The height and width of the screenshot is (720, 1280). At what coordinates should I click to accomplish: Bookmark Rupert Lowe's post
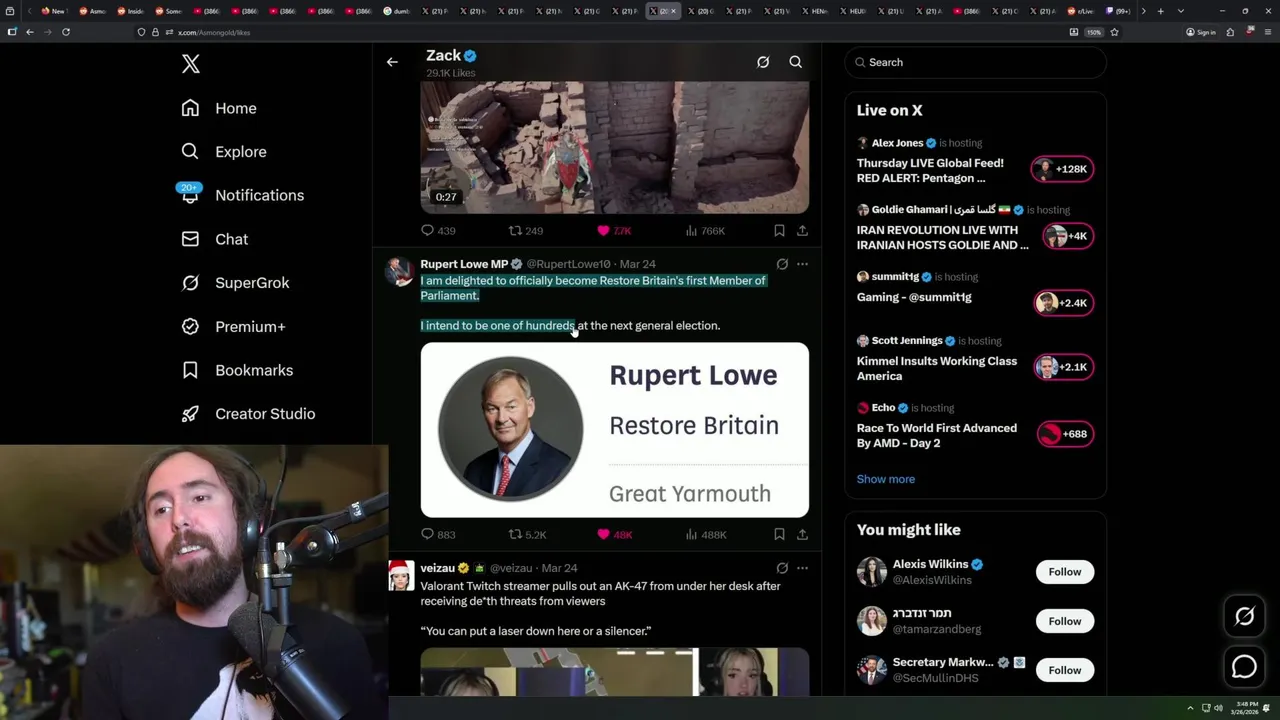779,535
